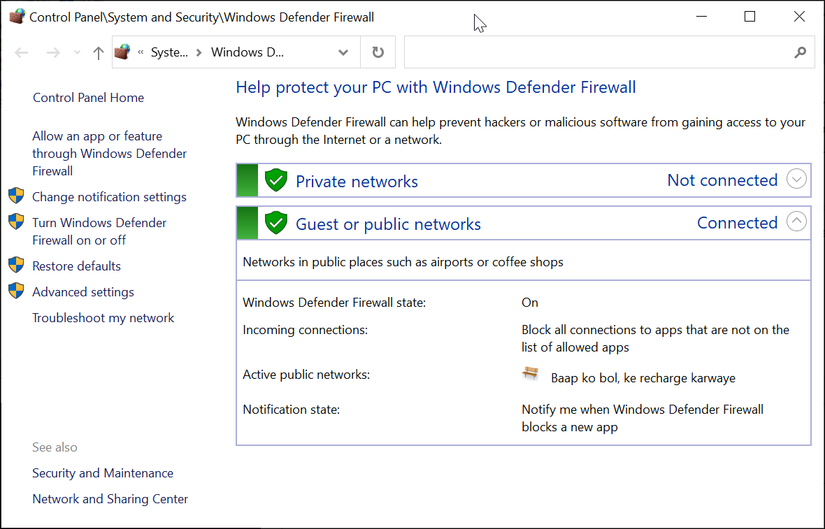Click the 'Not connected' status text
825x529 pixels.
pyautogui.click(x=722, y=180)
